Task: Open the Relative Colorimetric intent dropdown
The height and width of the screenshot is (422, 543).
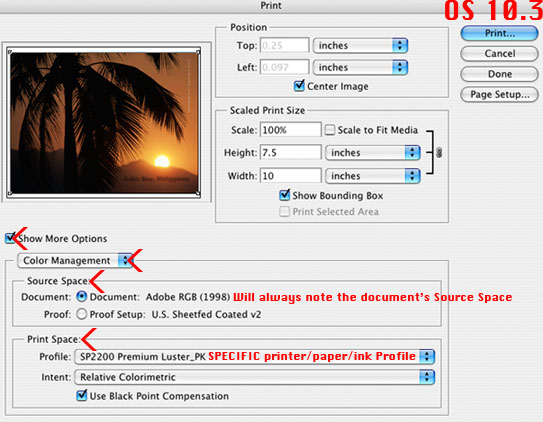Action: click(x=255, y=377)
